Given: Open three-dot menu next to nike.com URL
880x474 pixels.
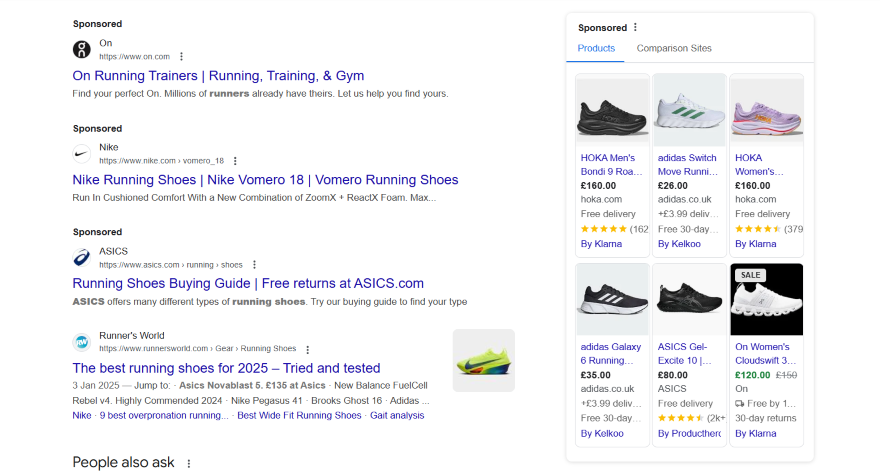Looking at the screenshot, I should coord(235,161).
